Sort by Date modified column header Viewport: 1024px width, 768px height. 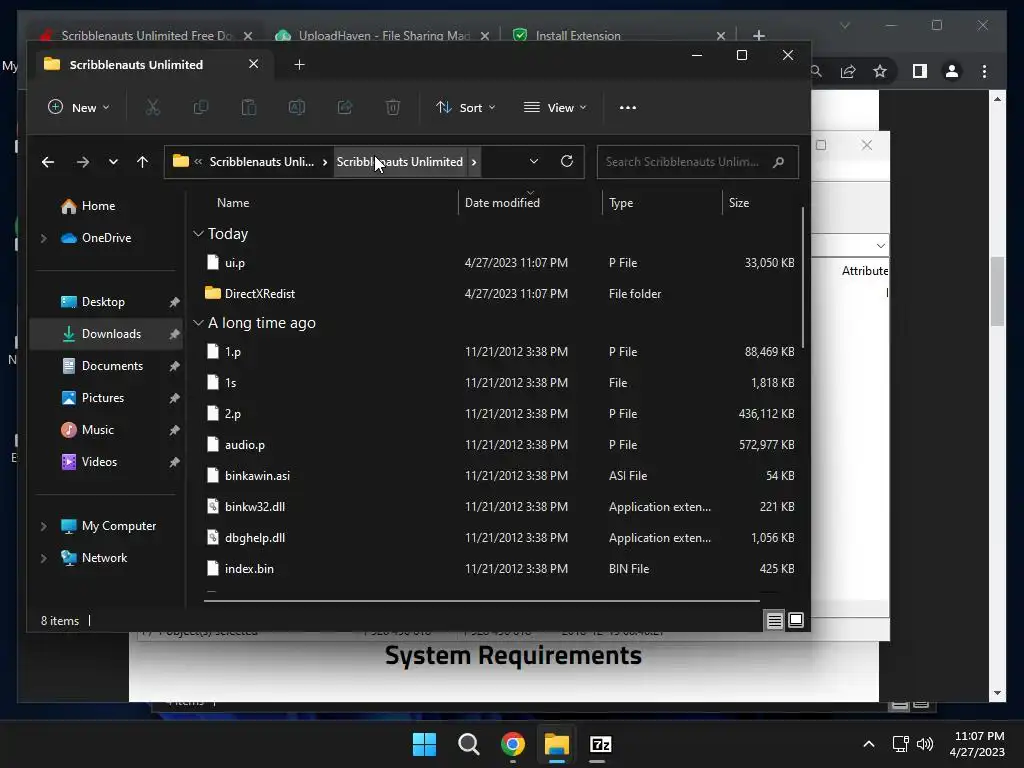point(530,202)
